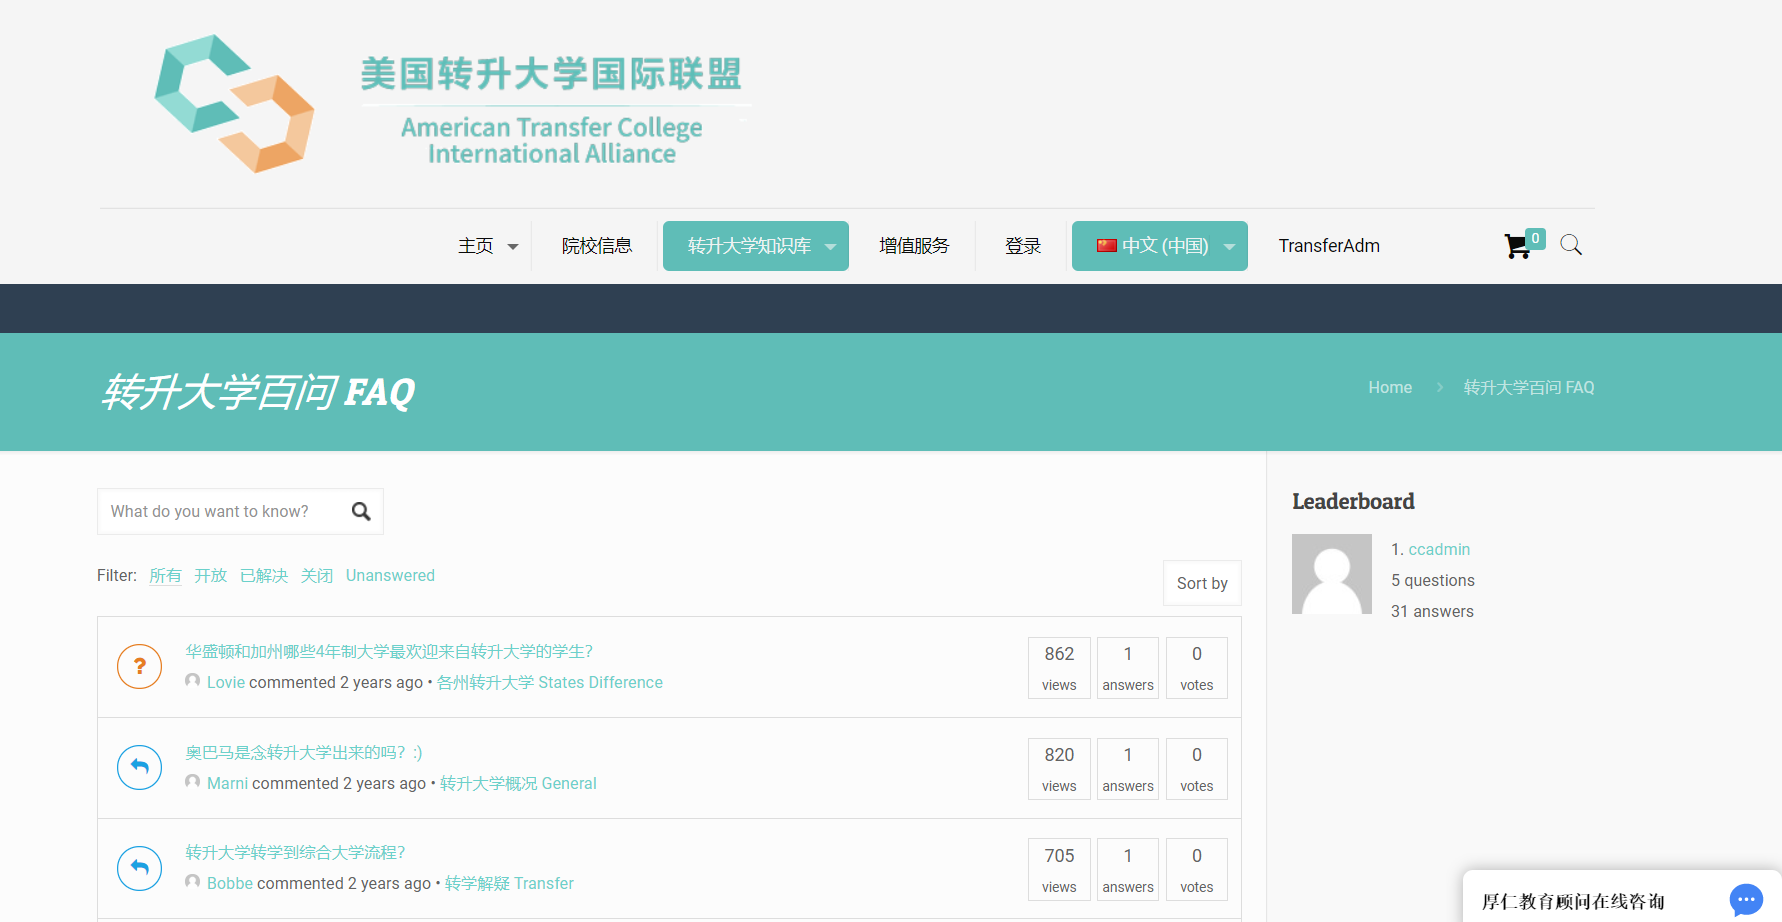Click the 820 views counter
This screenshot has width=1782, height=922.
click(x=1059, y=769)
